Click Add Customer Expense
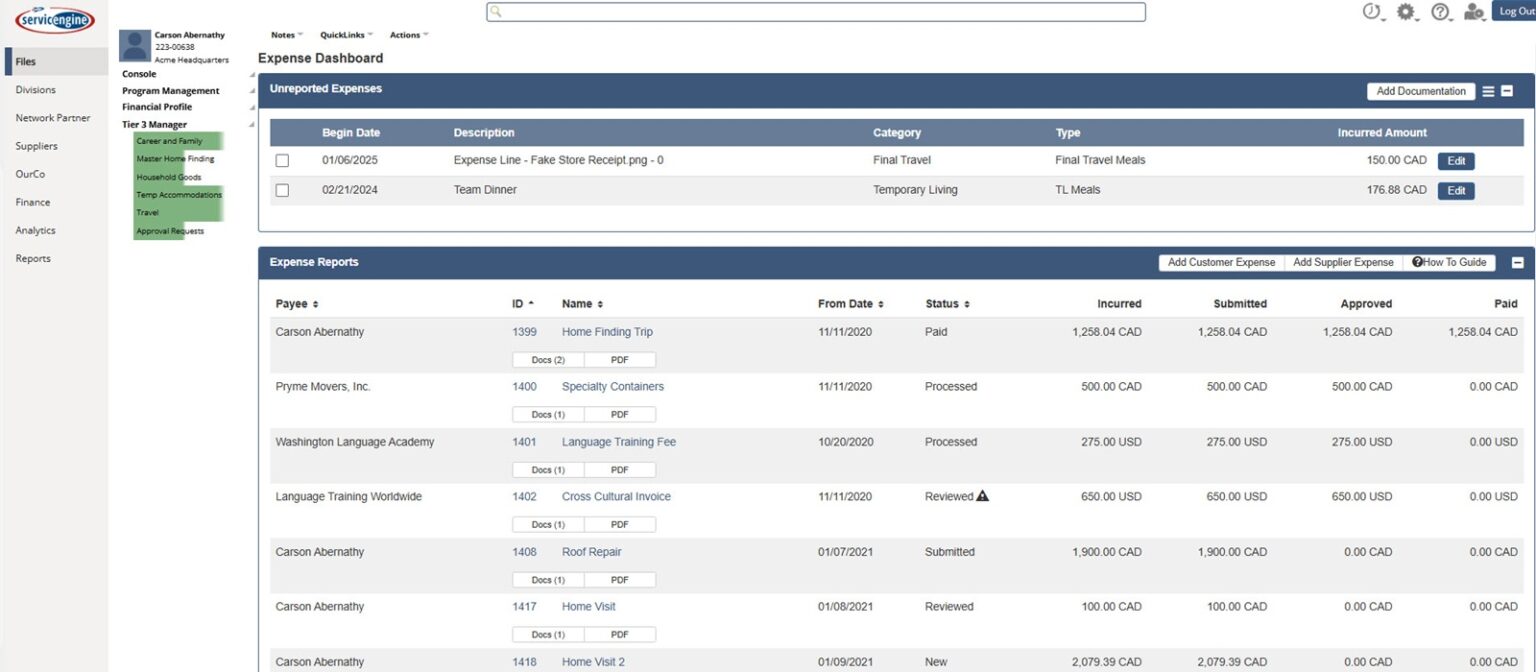Viewport: 1536px width, 672px height. pyautogui.click(x=1221, y=262)
